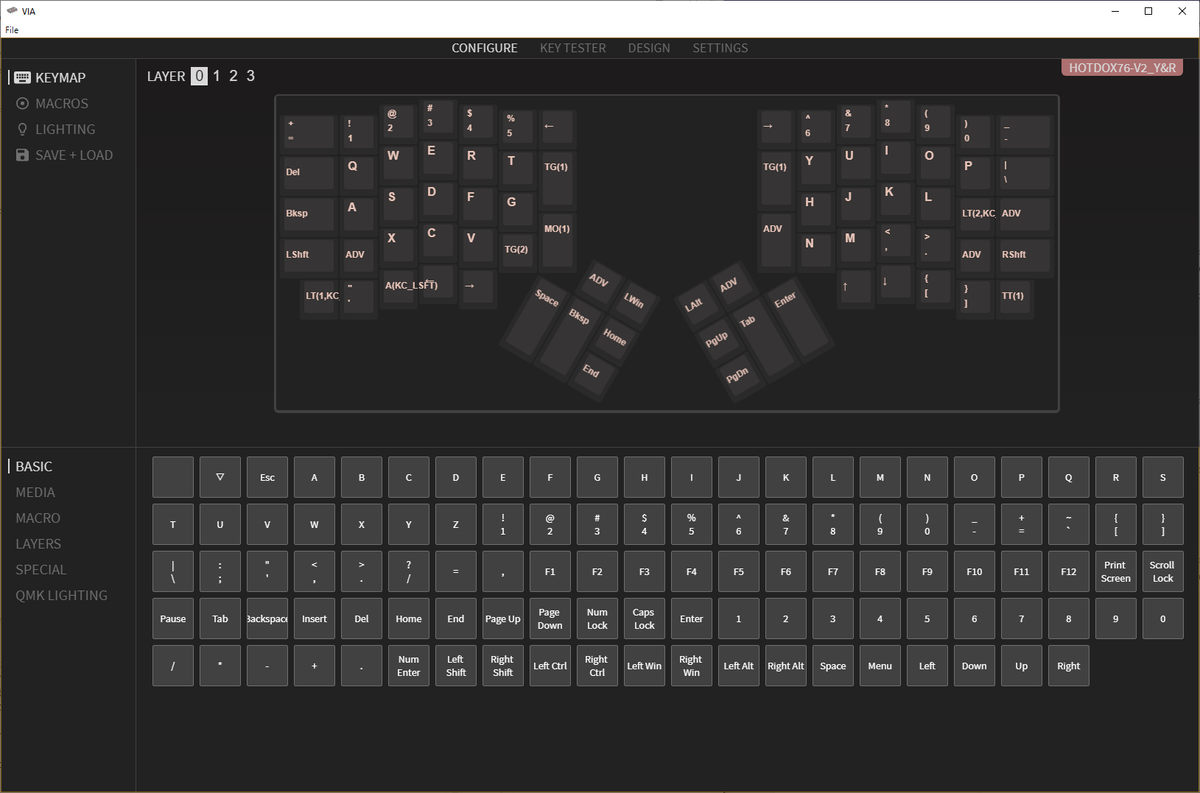Open Save + Load via the disk icon

click(x=23, y=155)
